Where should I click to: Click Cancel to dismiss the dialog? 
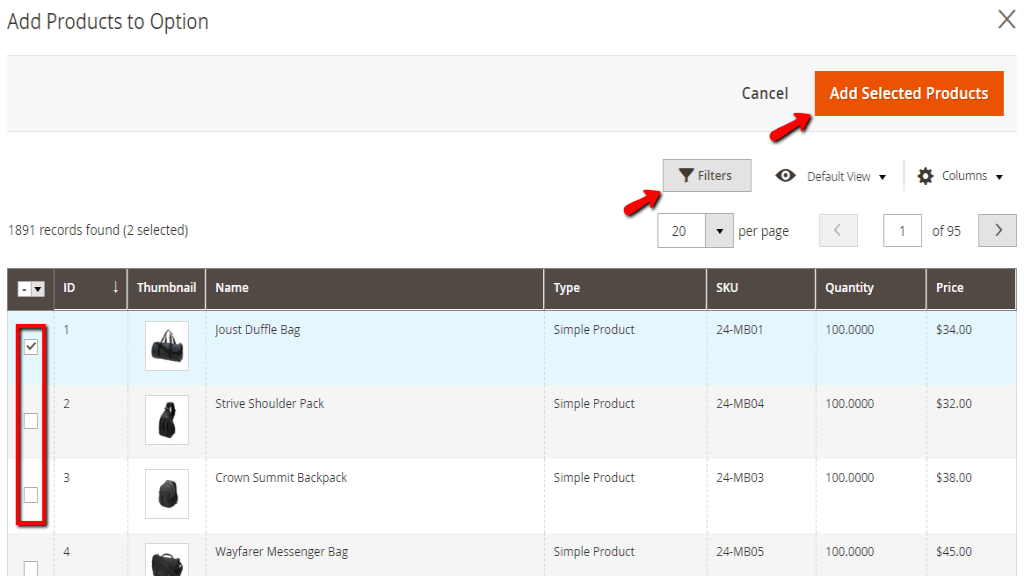pos(764,92)
